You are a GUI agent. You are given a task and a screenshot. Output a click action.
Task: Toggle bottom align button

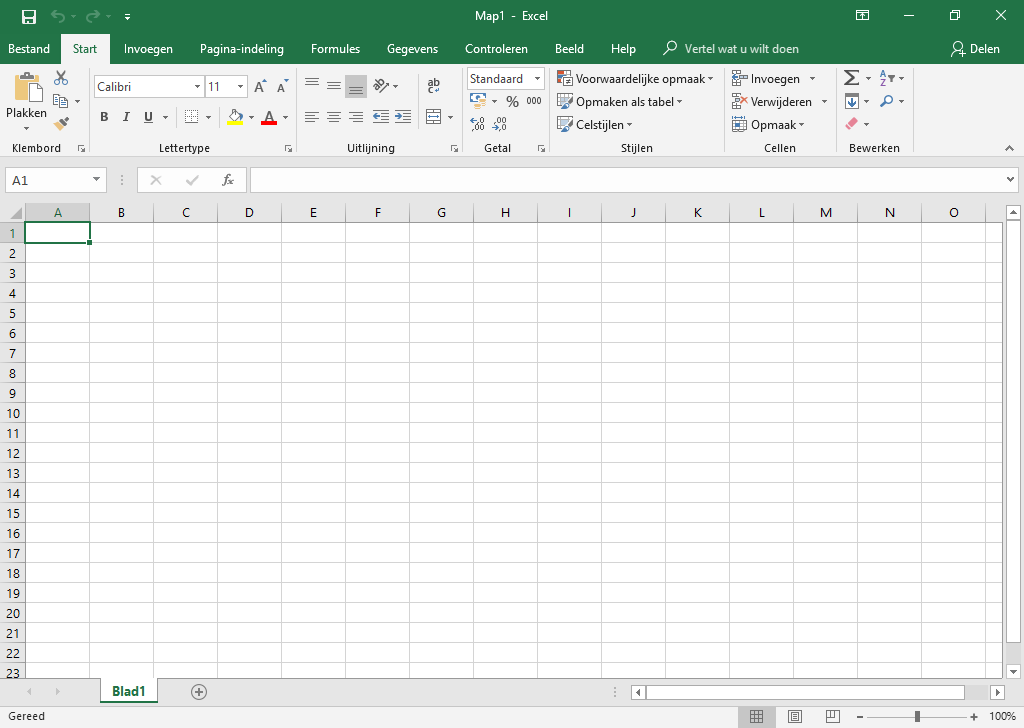click(356, 86)
